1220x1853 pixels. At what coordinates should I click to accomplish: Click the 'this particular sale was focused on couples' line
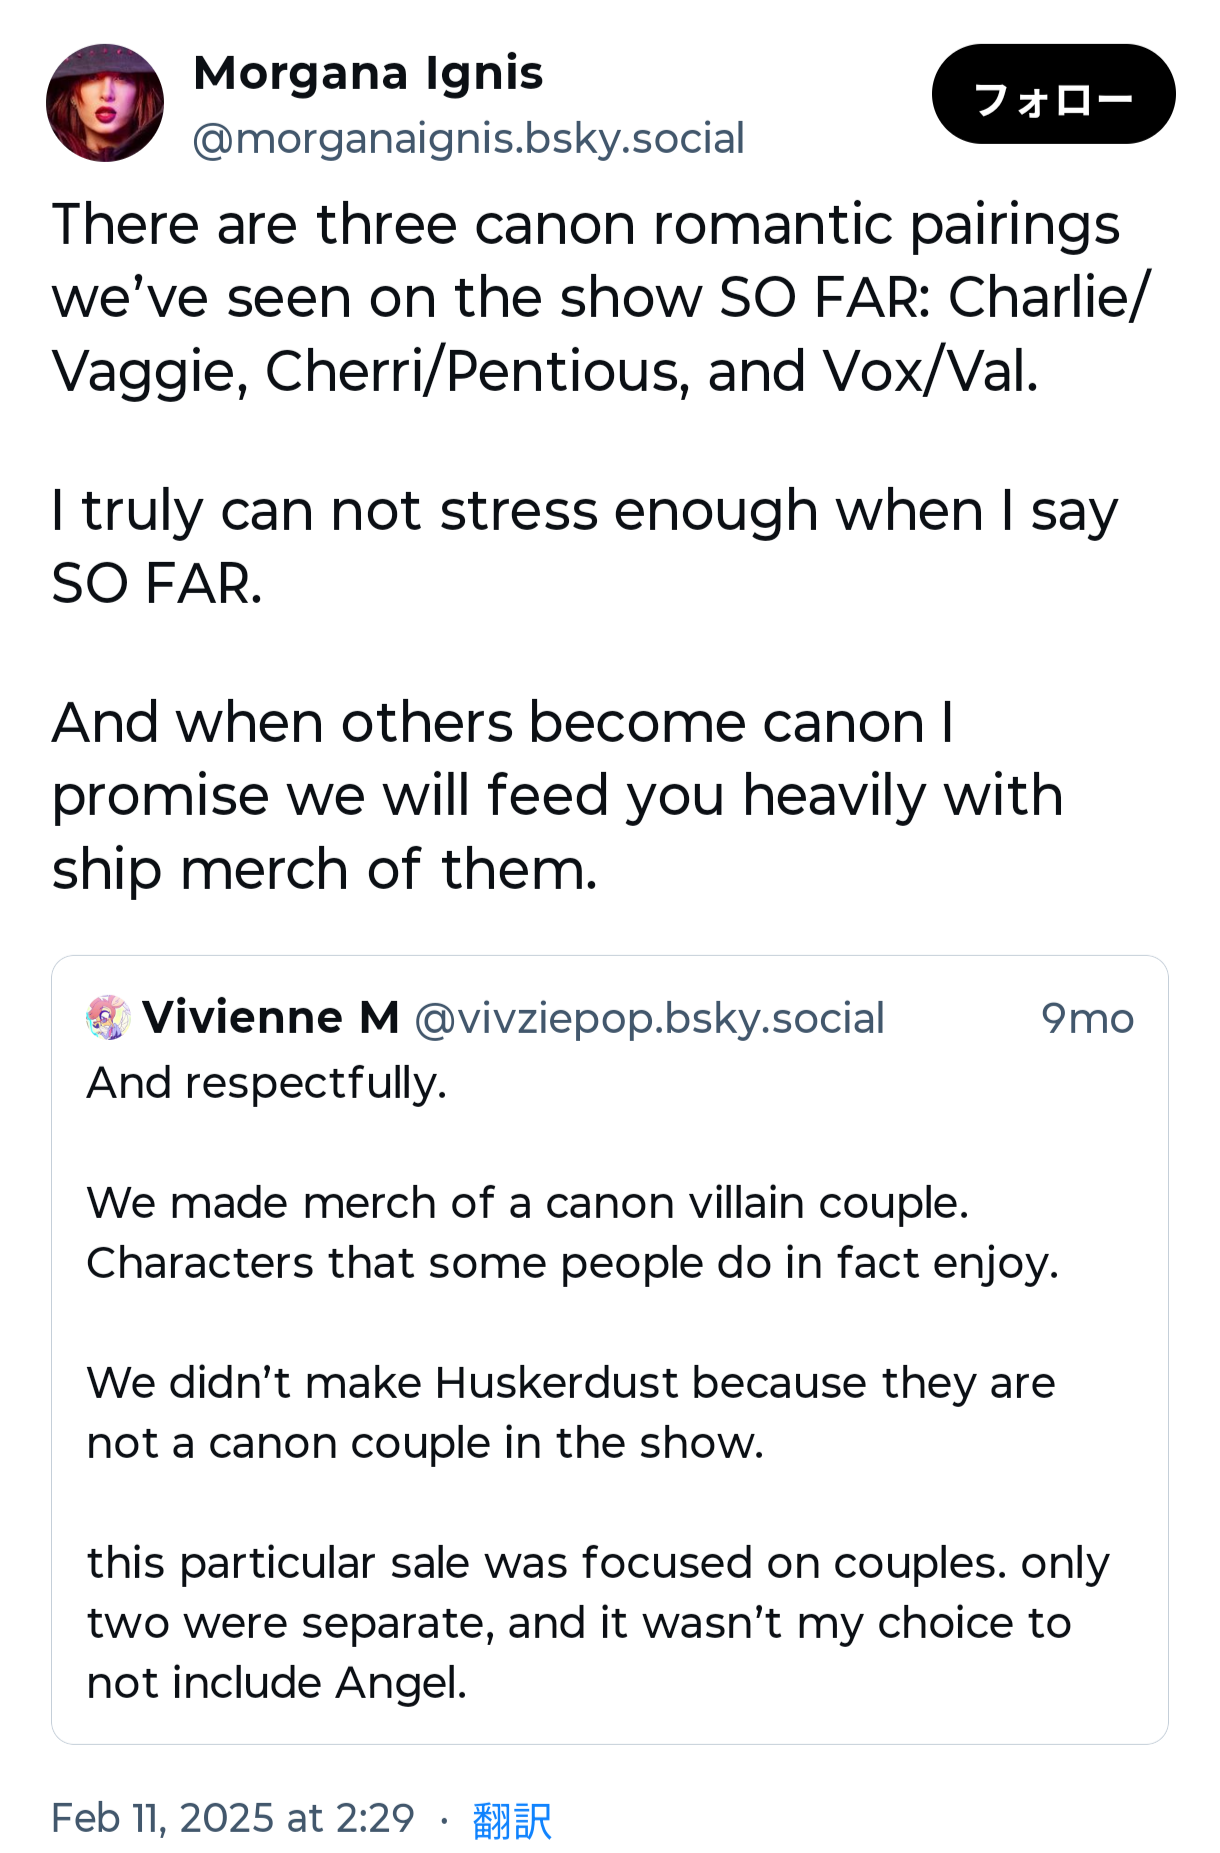coord(597,1563)
